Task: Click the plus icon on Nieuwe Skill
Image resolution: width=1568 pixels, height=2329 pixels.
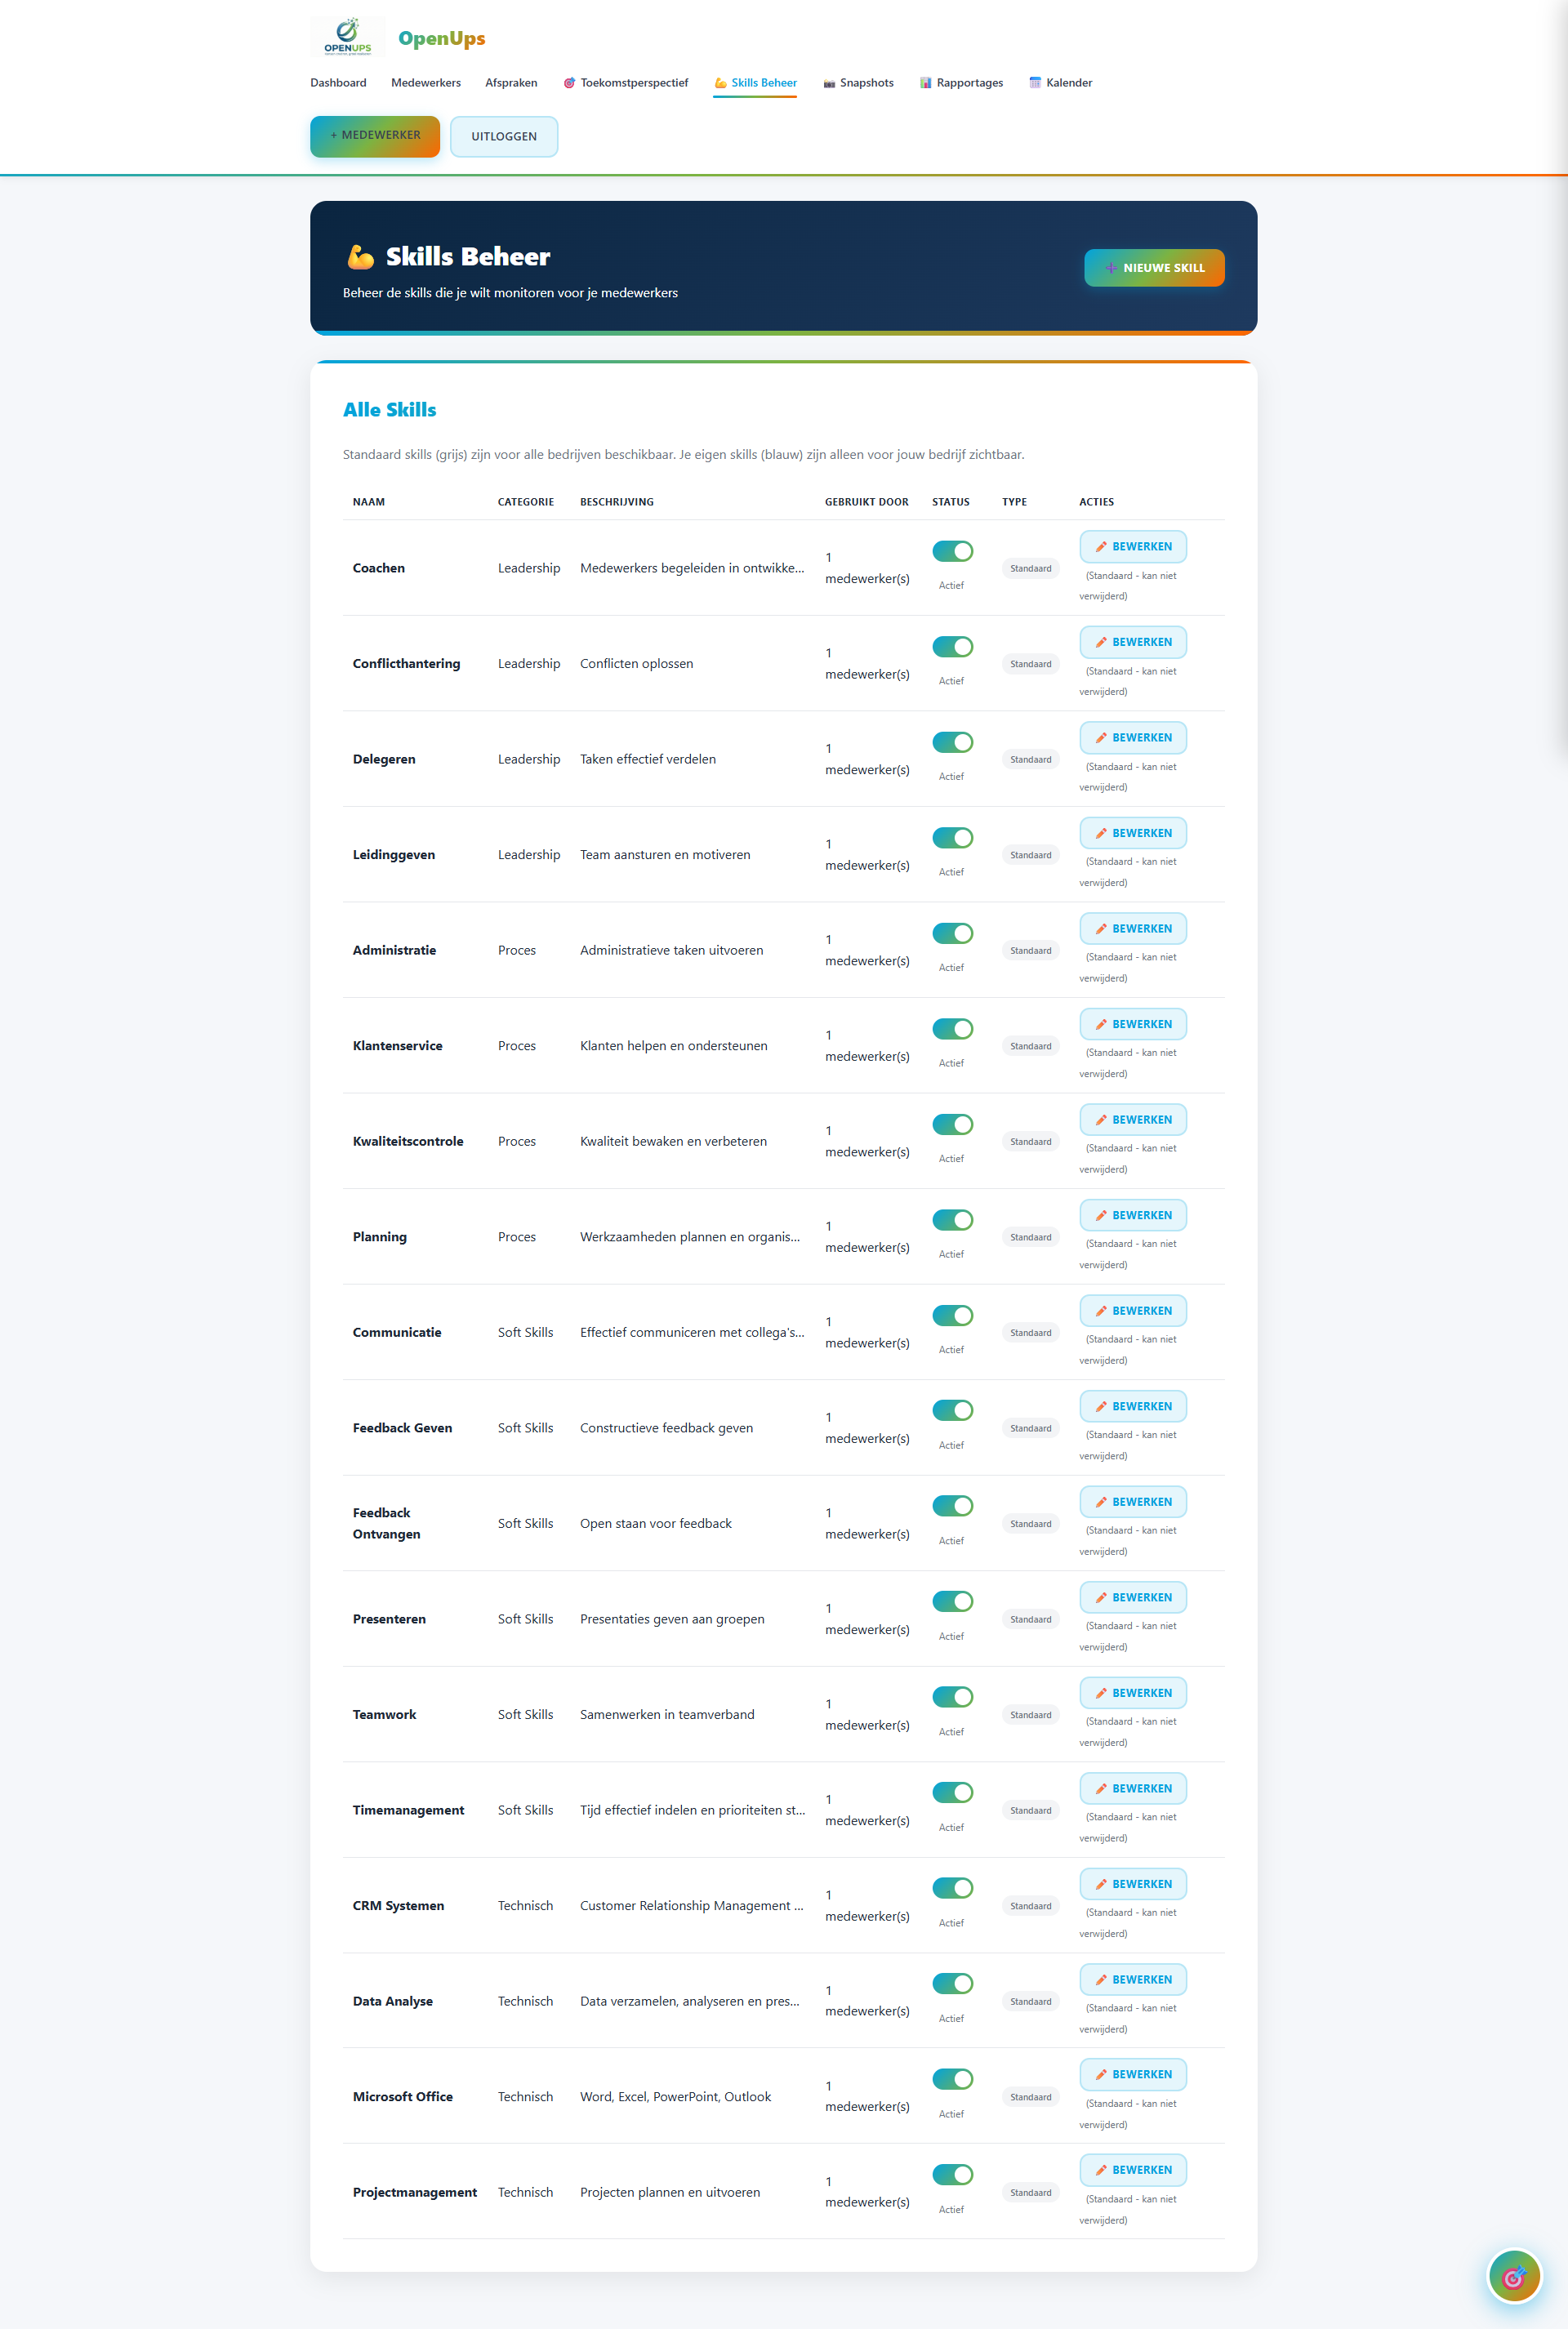Action: pyautogui.click(x=1110, y=268)
